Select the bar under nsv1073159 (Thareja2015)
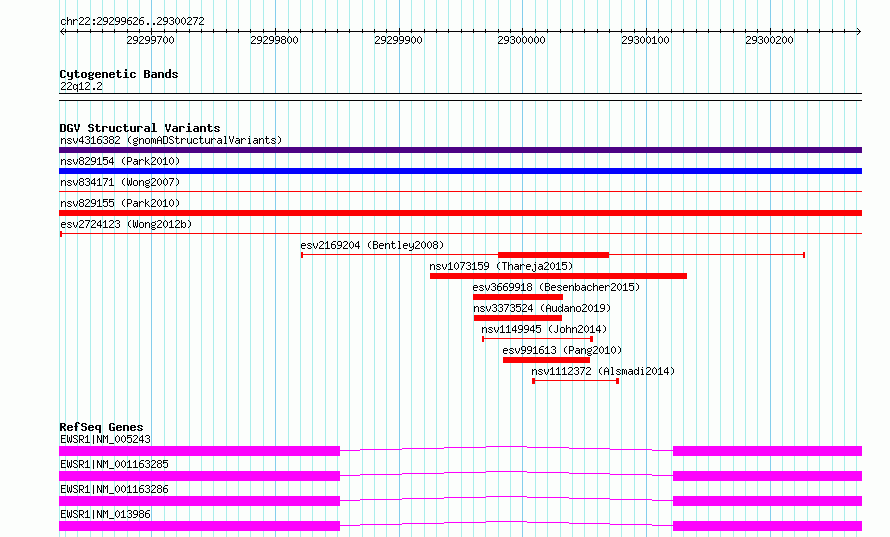Image resolution: width=890 pixels, height=537 pixels. click(x=559, y=276)
